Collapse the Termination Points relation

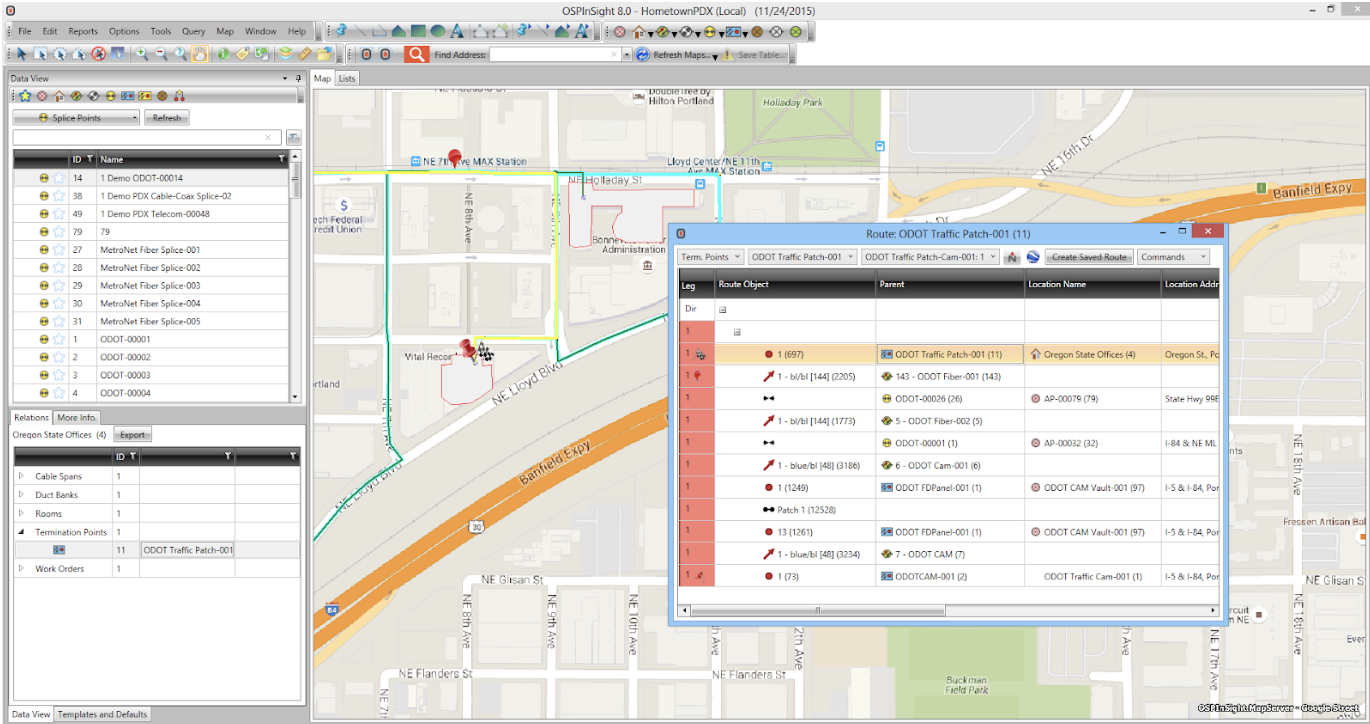point(21,532)
